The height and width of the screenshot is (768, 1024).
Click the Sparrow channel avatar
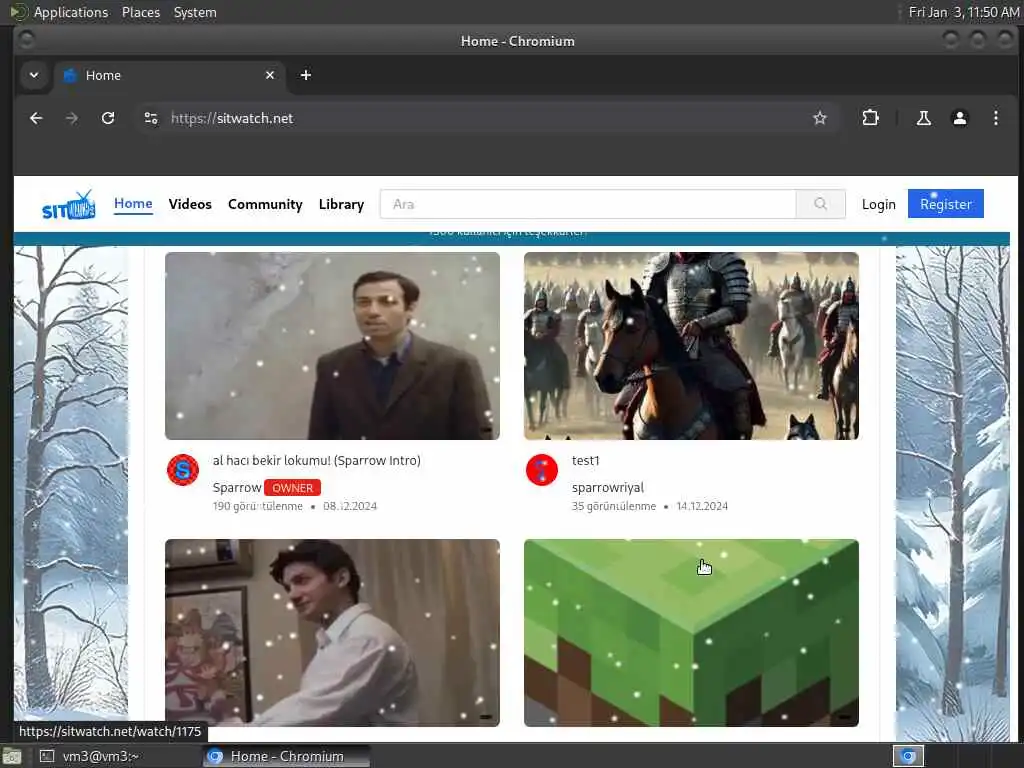tap(183, 470)
